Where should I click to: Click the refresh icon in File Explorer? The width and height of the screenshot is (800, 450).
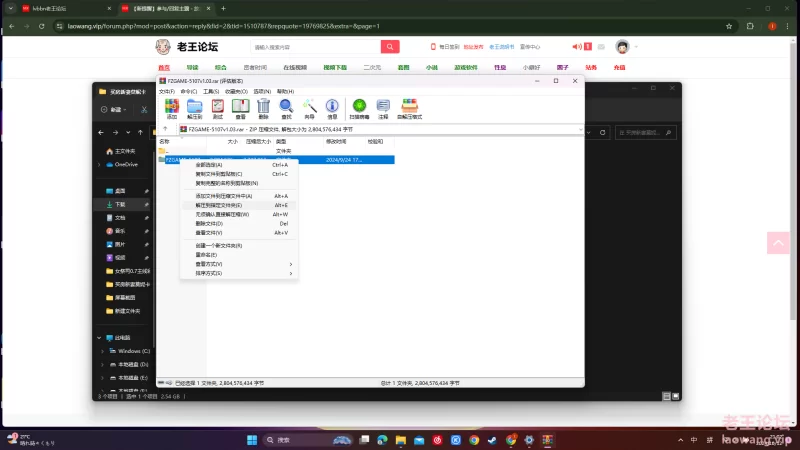pos(603,132)
